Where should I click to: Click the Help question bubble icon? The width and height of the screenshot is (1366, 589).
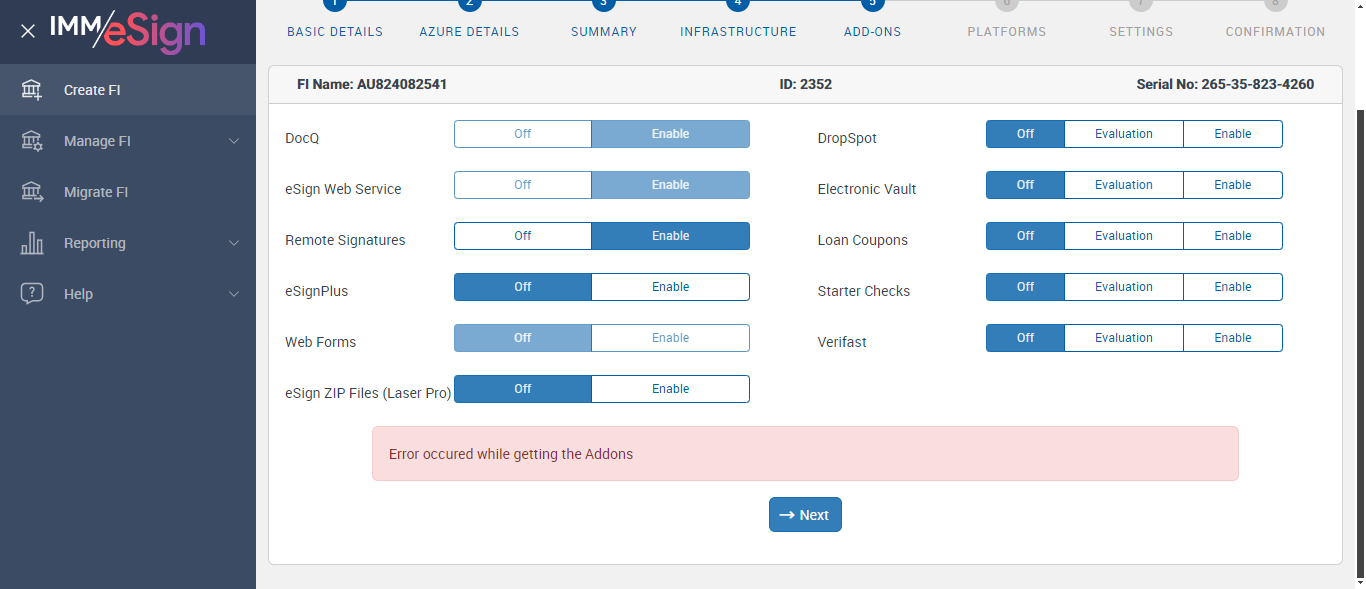tap(32, 294)
